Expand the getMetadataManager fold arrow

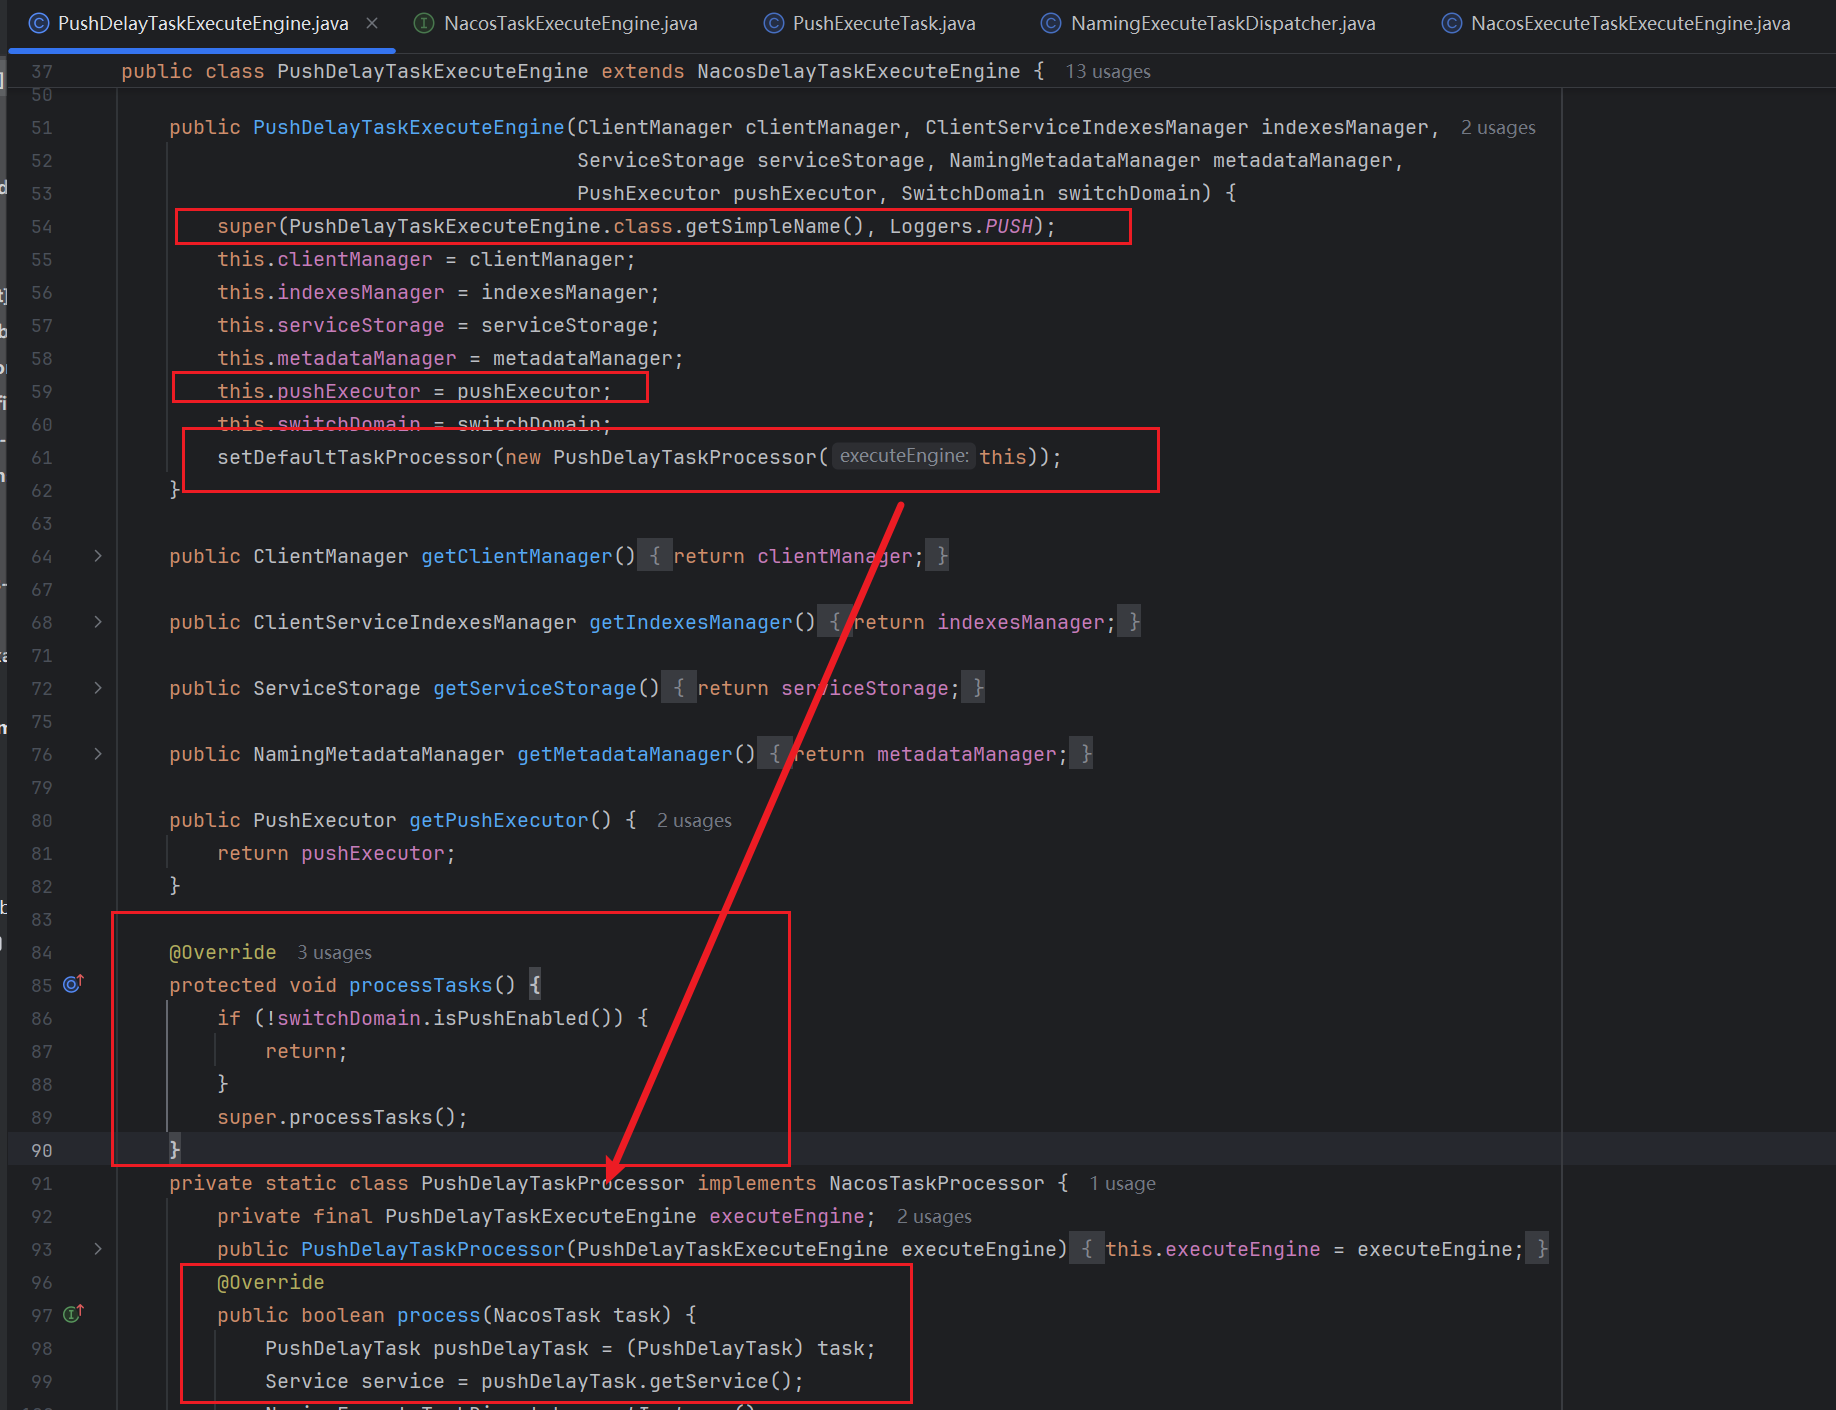pyautogui.click(x=98, y=754)
